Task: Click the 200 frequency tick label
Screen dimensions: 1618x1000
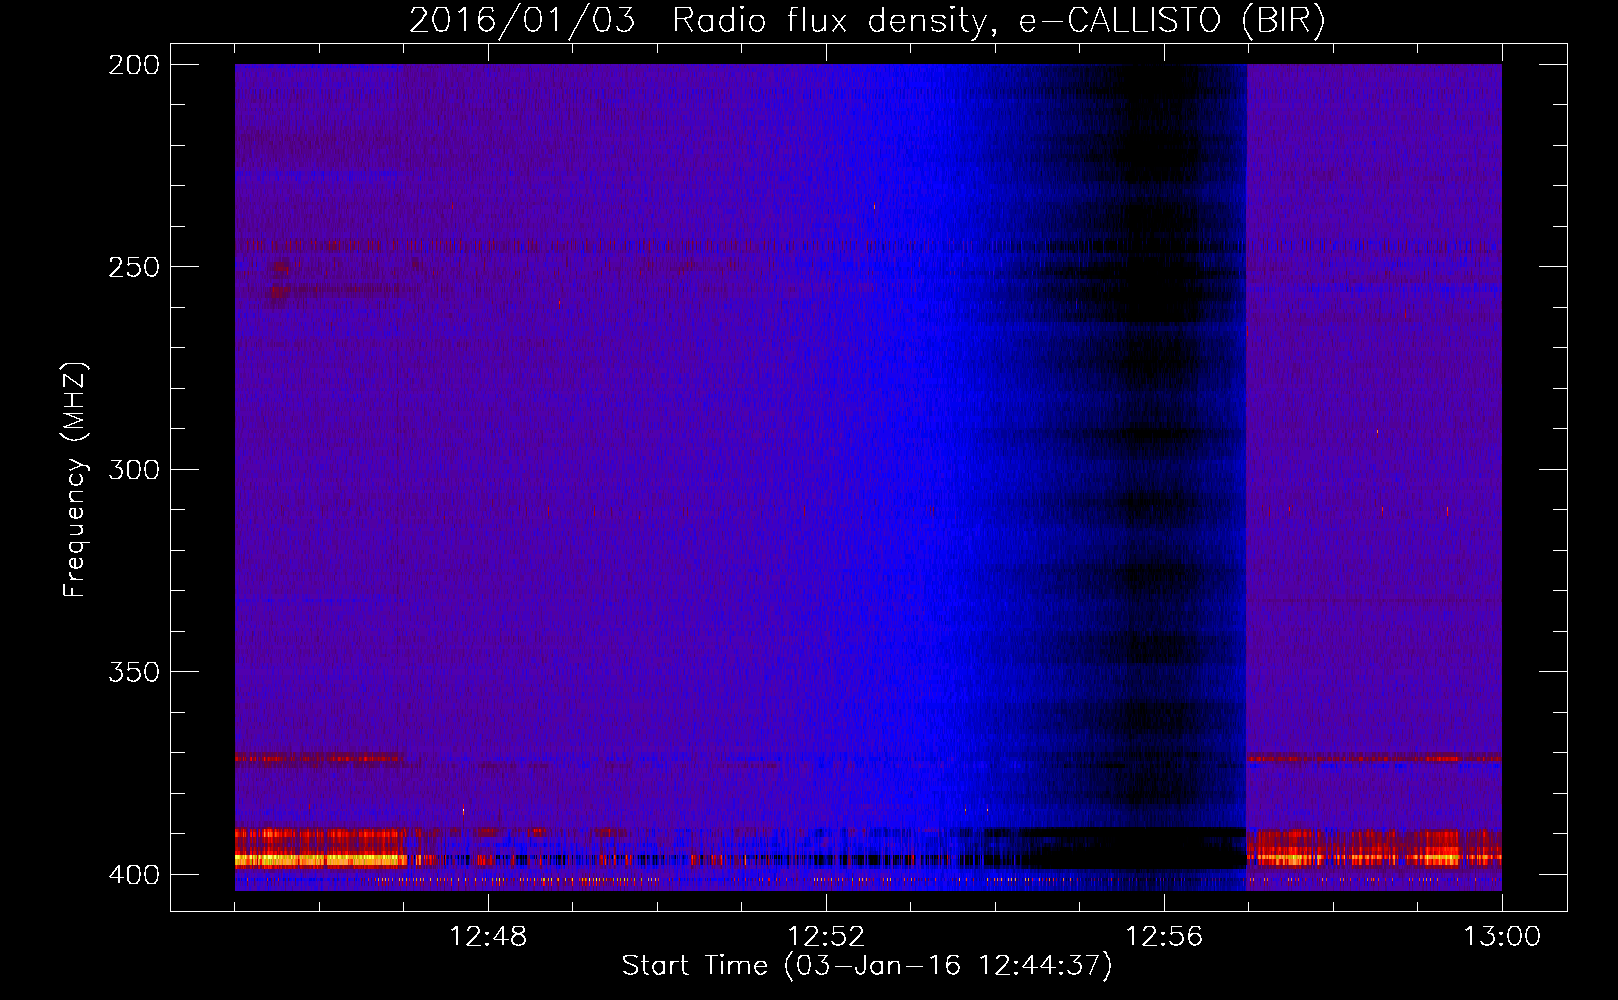Action: tap(134, 65)
